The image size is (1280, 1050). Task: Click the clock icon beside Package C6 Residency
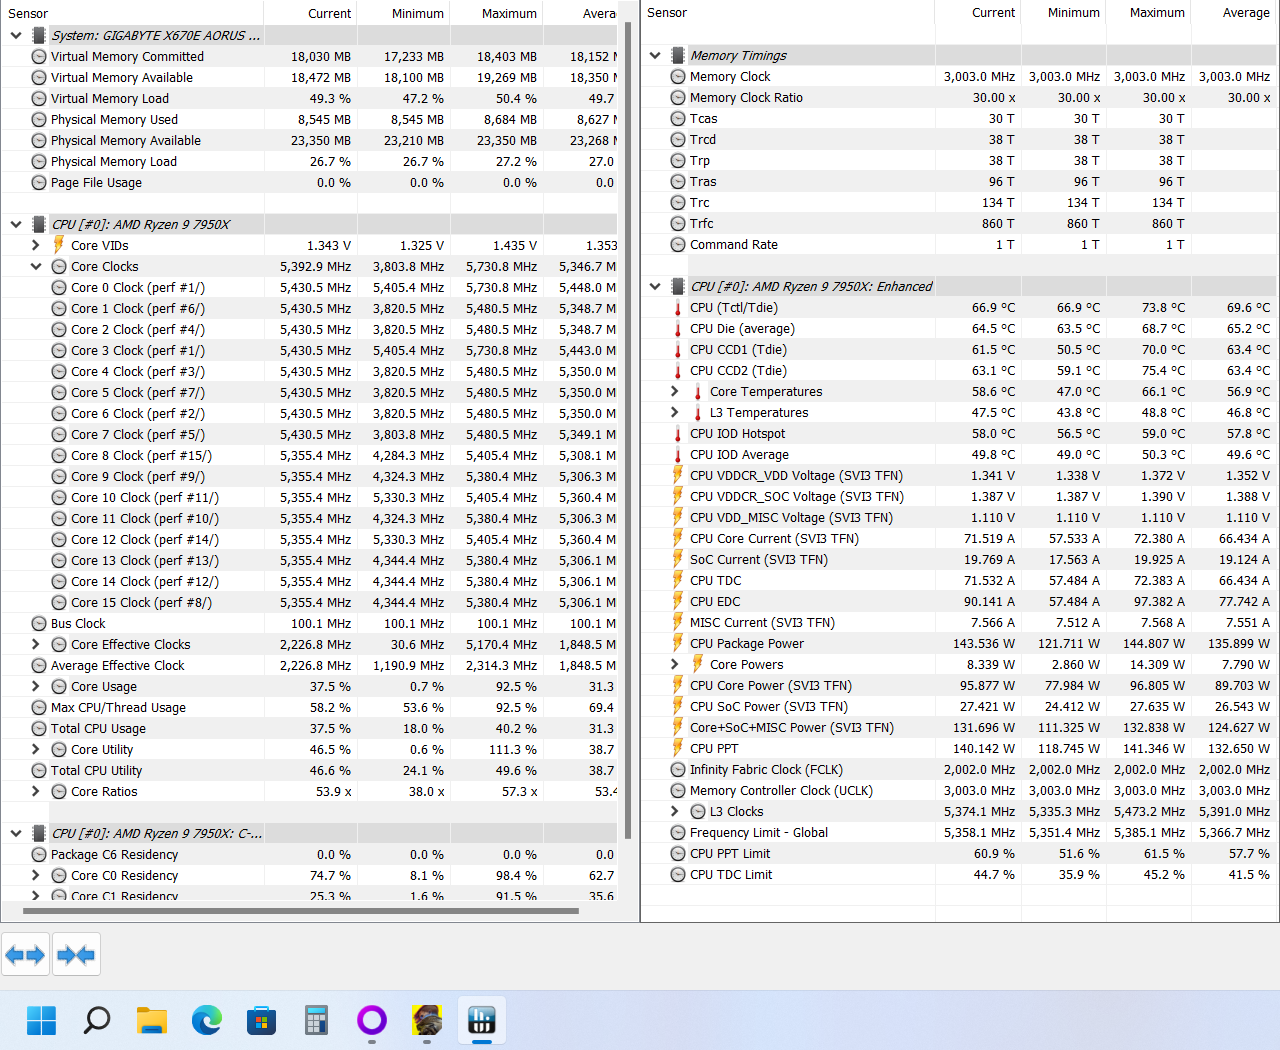(x=39, y=855)
